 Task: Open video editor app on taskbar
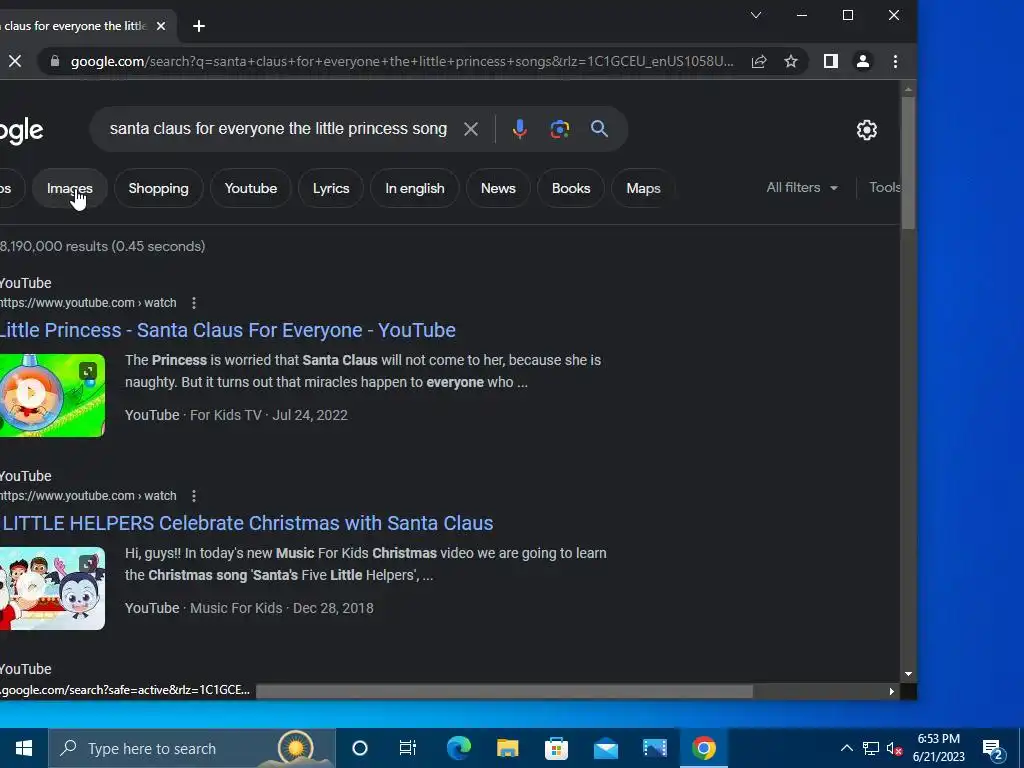click(654, 748)
